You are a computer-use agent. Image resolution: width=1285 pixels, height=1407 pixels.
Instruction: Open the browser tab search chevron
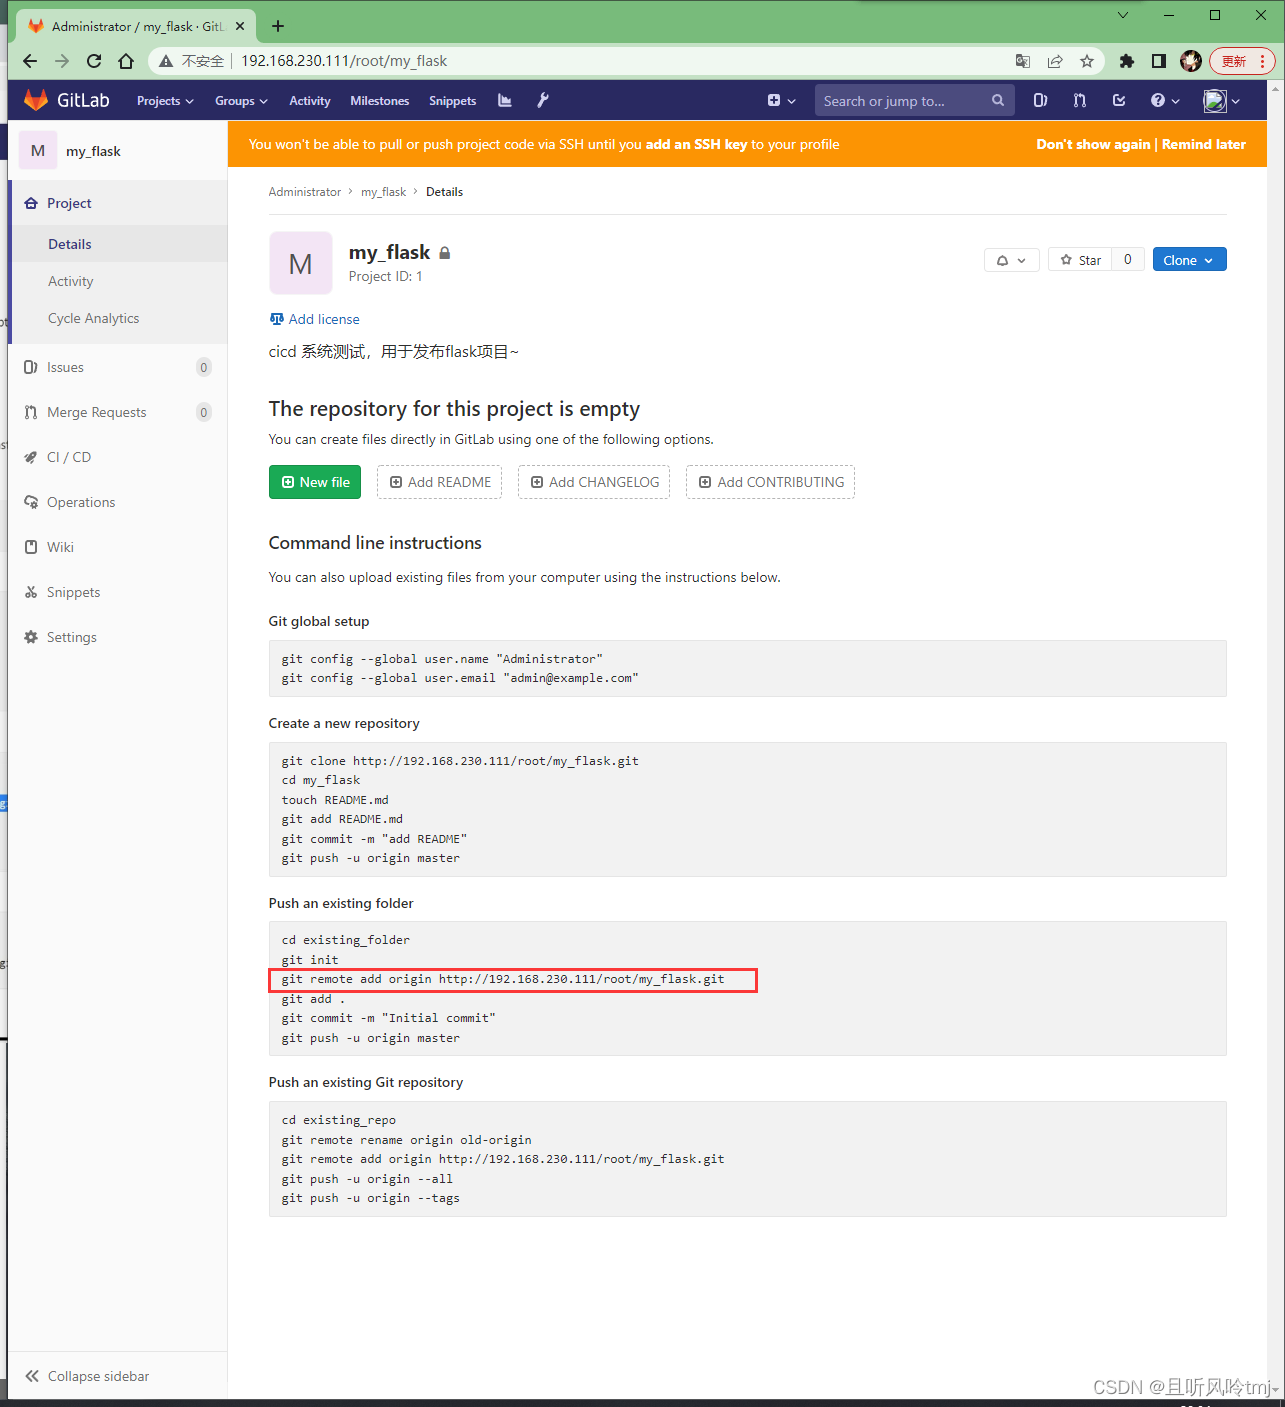point(1123,15)
